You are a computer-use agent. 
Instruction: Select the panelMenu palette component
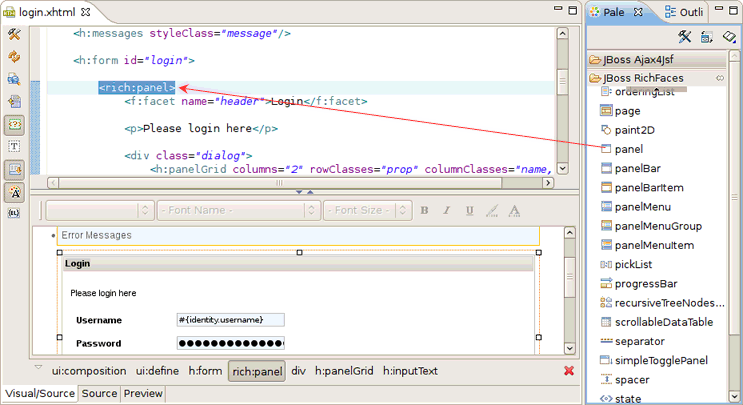[x=635, y=207]
